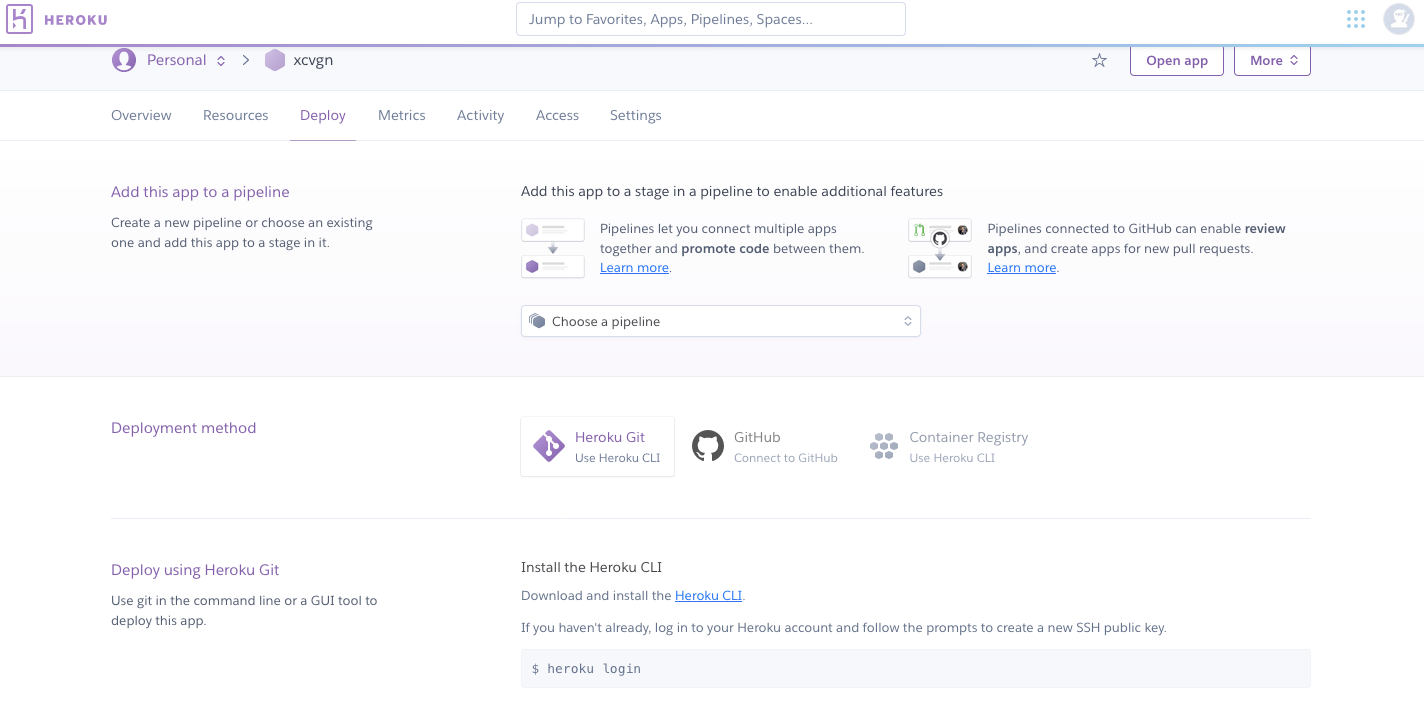
Task: Click the Heroku logo icon
Action: pos(19,18)
